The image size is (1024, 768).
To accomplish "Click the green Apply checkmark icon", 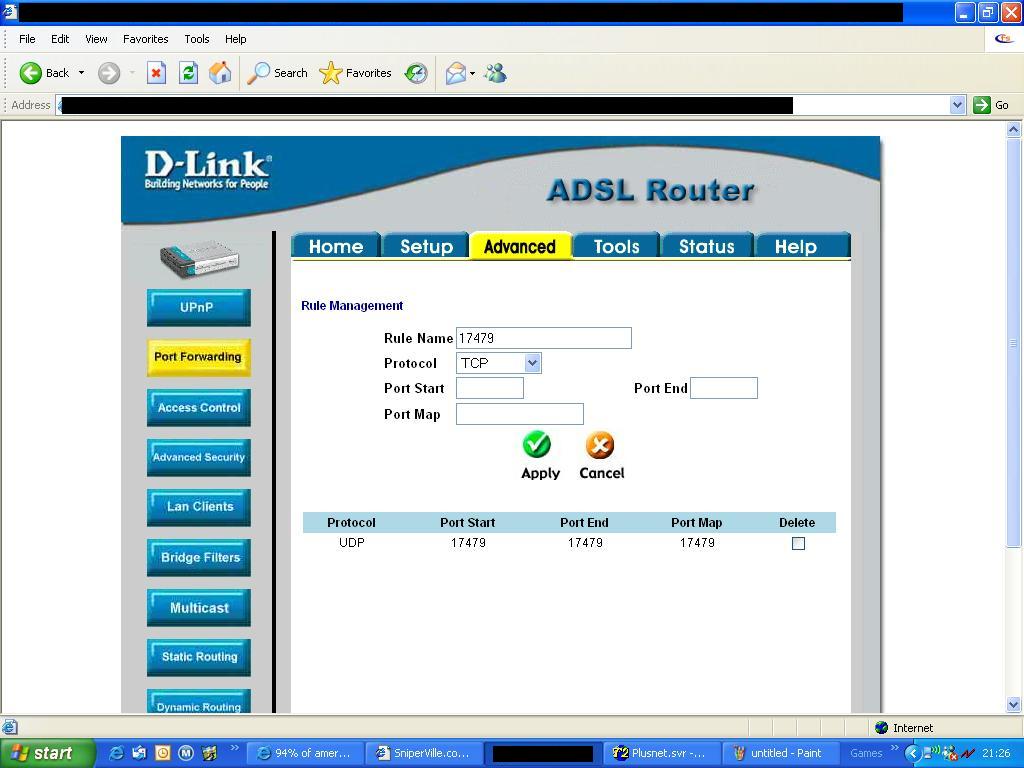I will 537,445.
